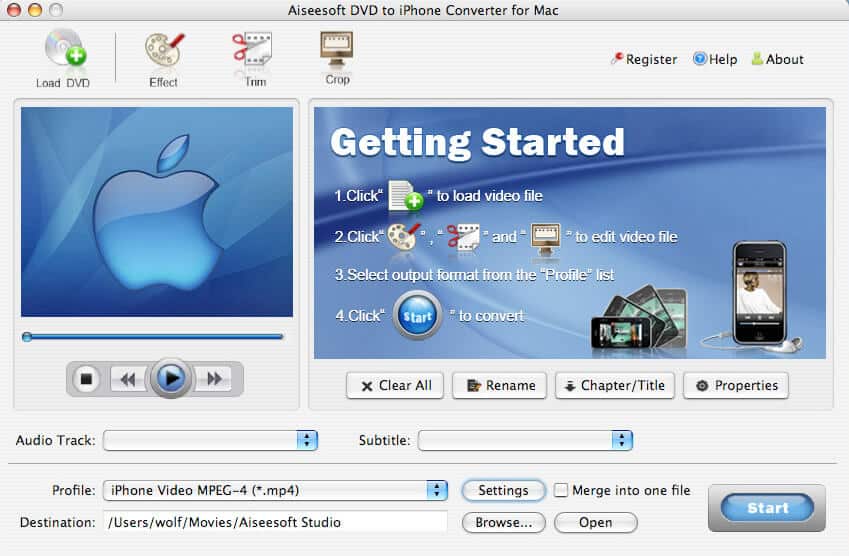Click the blue Start convert button
This screenshot has width=849, height=556.
tap(767, 508)
